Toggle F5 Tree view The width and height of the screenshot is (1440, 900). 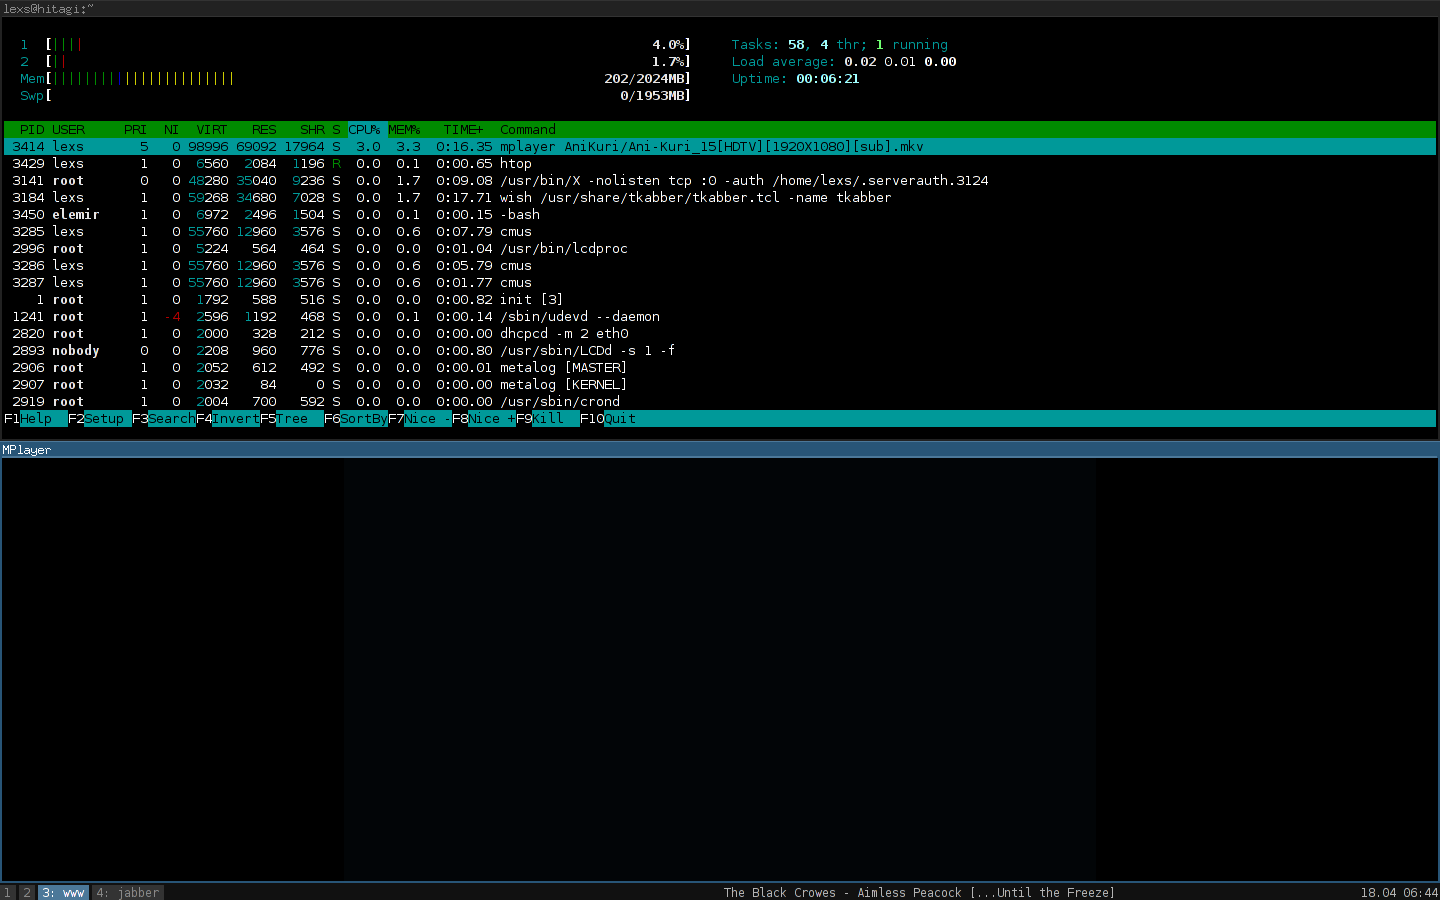click(x=290, y=419)
